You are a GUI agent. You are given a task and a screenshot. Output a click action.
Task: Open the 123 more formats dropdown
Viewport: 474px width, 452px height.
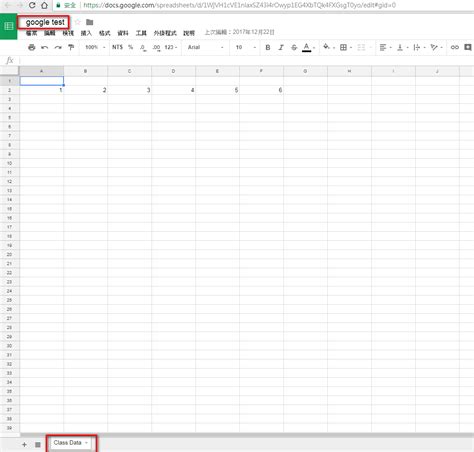171,47
